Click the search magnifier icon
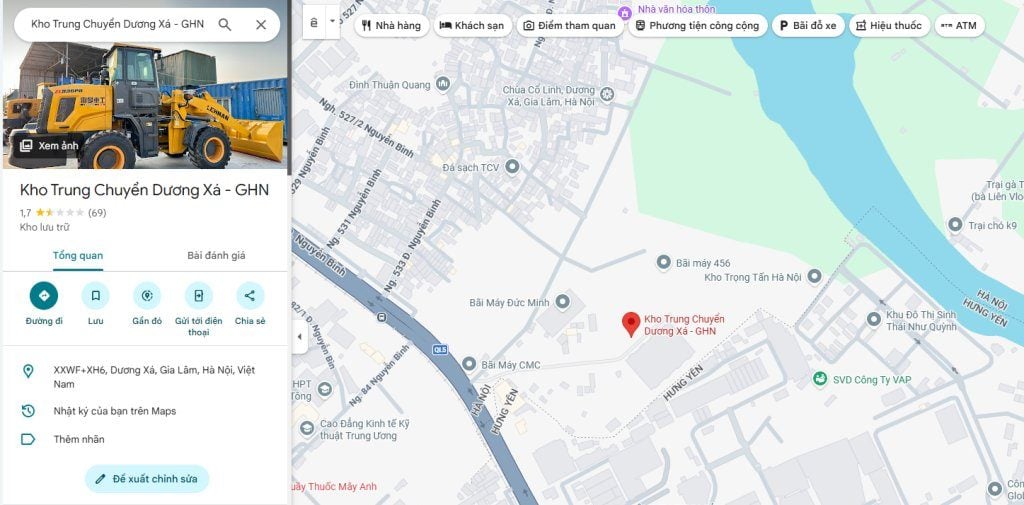Screen dimensions: 1024x505 click(225, 24)
